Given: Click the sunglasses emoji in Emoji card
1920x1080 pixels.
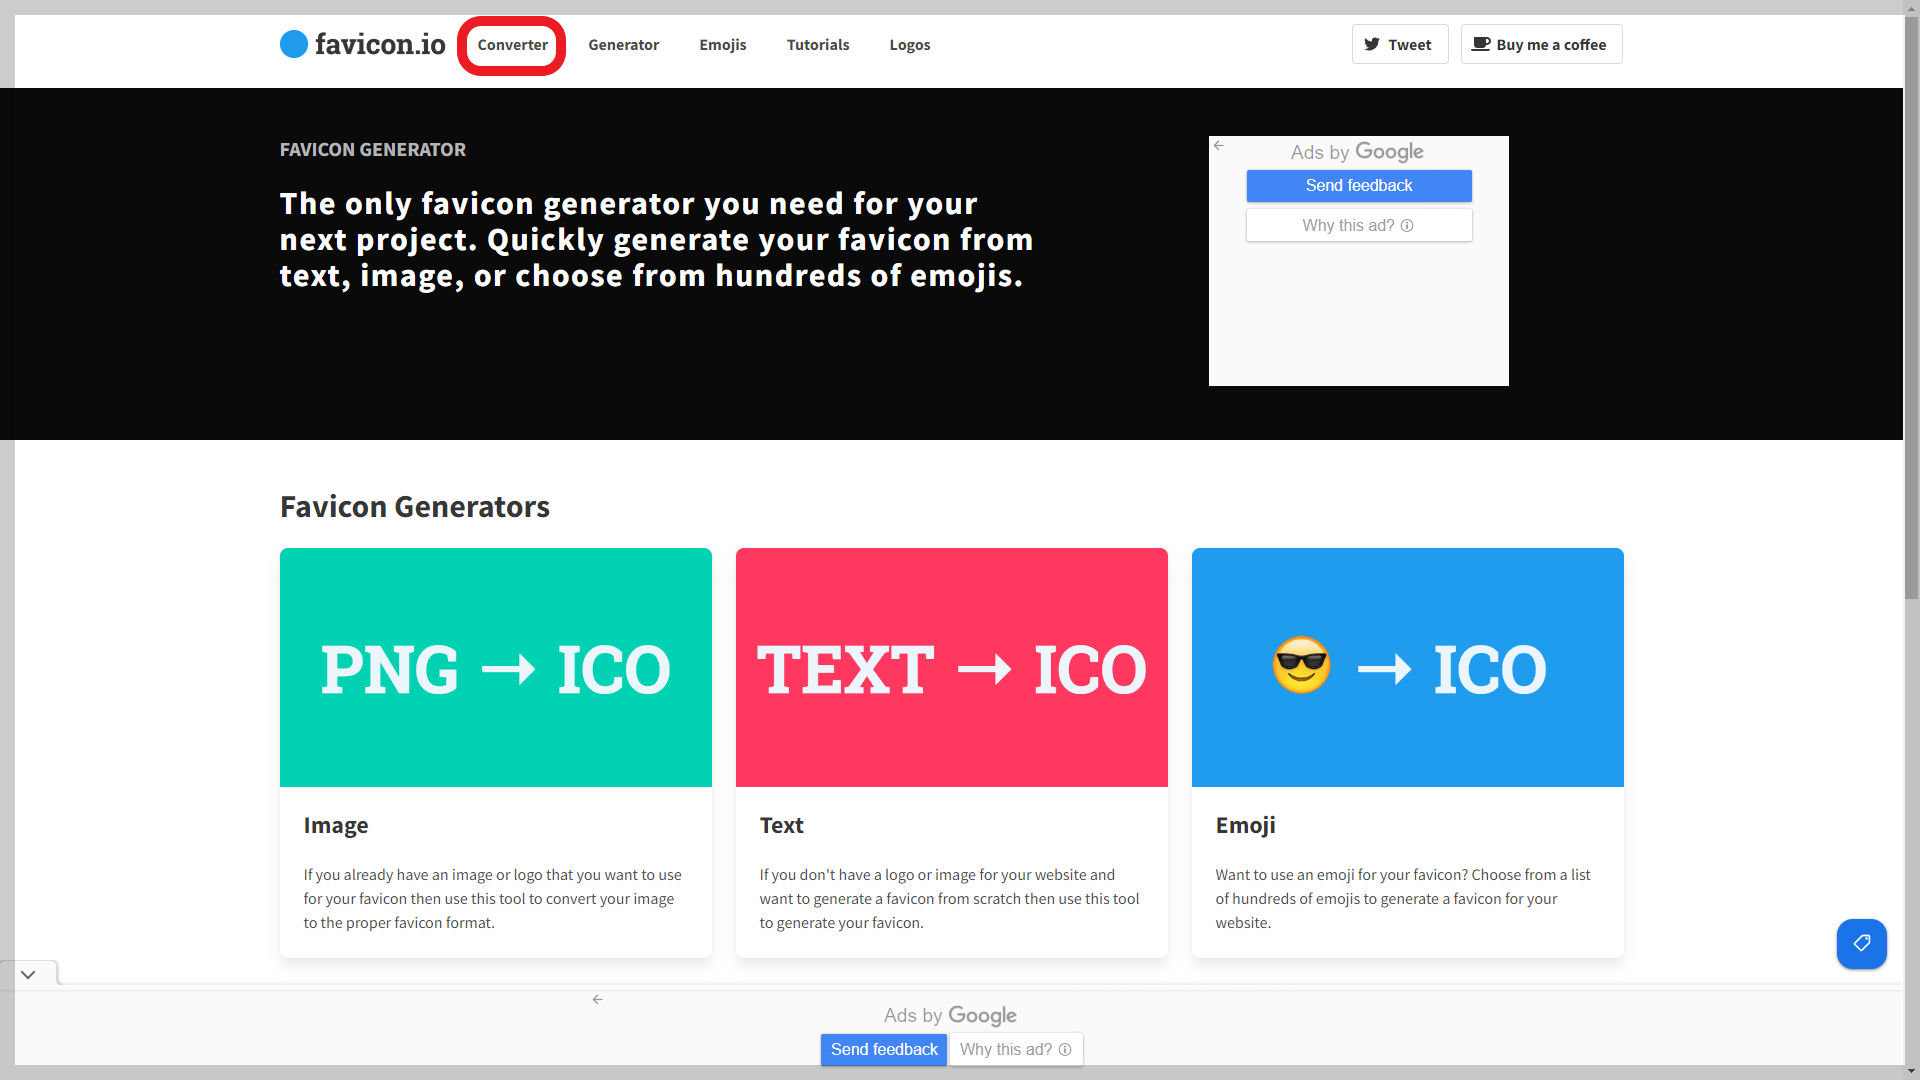Looking at the screenshot, I should [x=1301, y=666].
